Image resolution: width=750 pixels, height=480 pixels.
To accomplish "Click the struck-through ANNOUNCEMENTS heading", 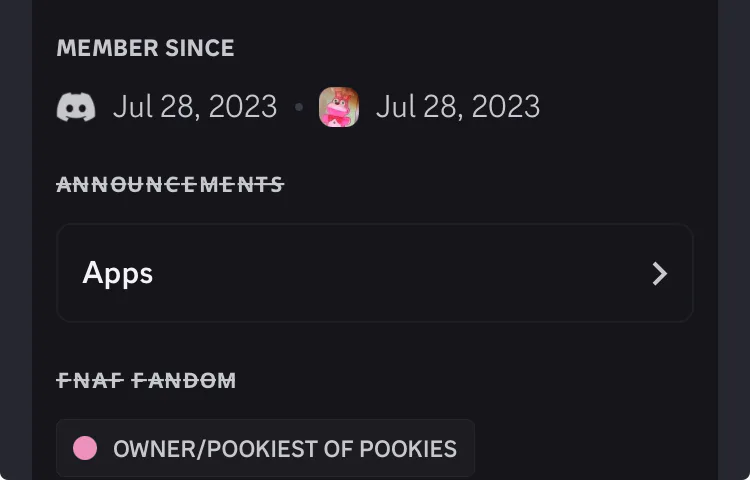I will pos(170,184).
